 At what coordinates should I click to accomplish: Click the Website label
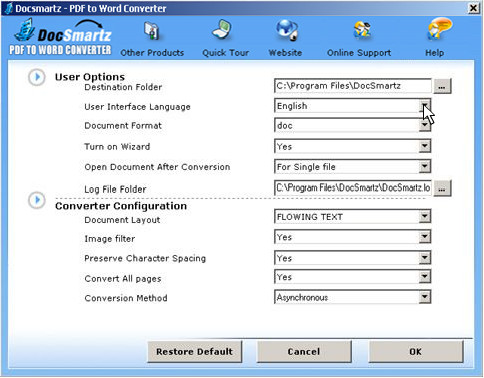click(x=285, y=53)
